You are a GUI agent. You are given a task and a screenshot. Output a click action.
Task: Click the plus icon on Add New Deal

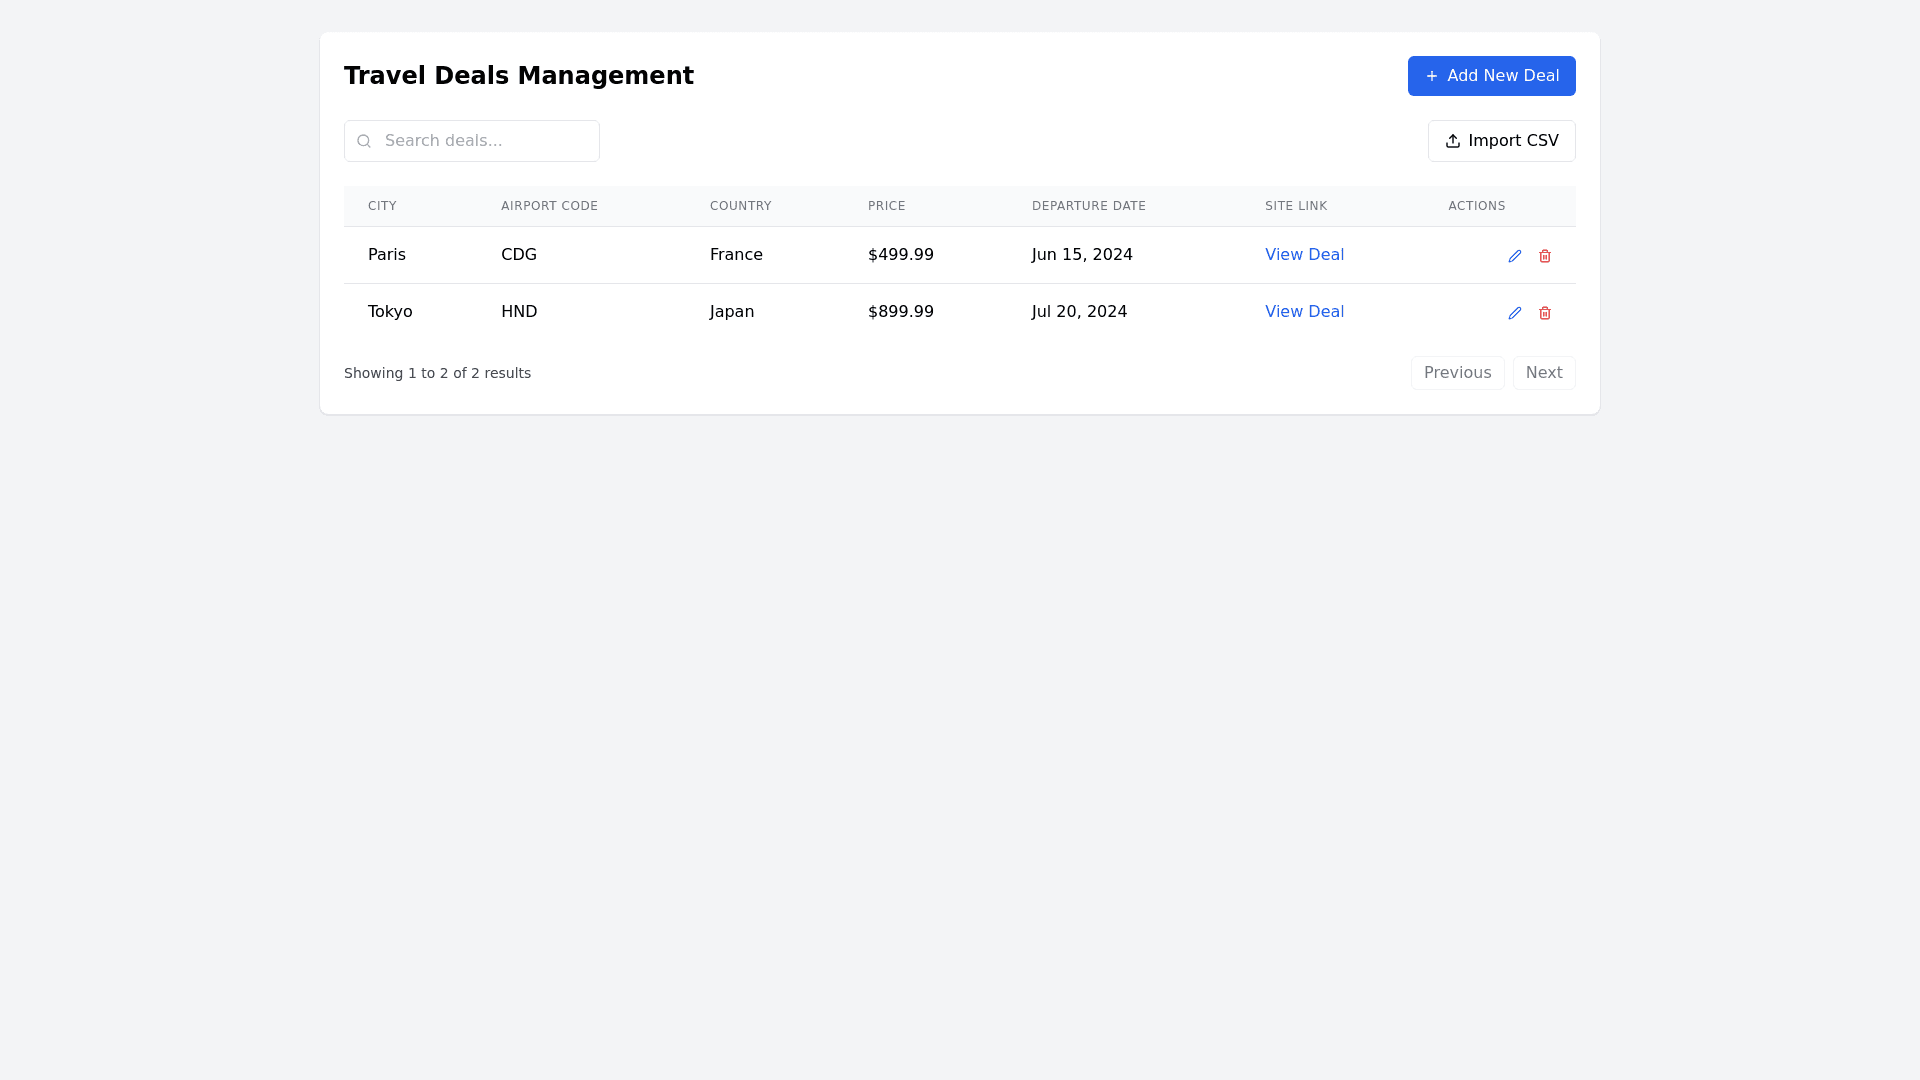click(1432, 76)
